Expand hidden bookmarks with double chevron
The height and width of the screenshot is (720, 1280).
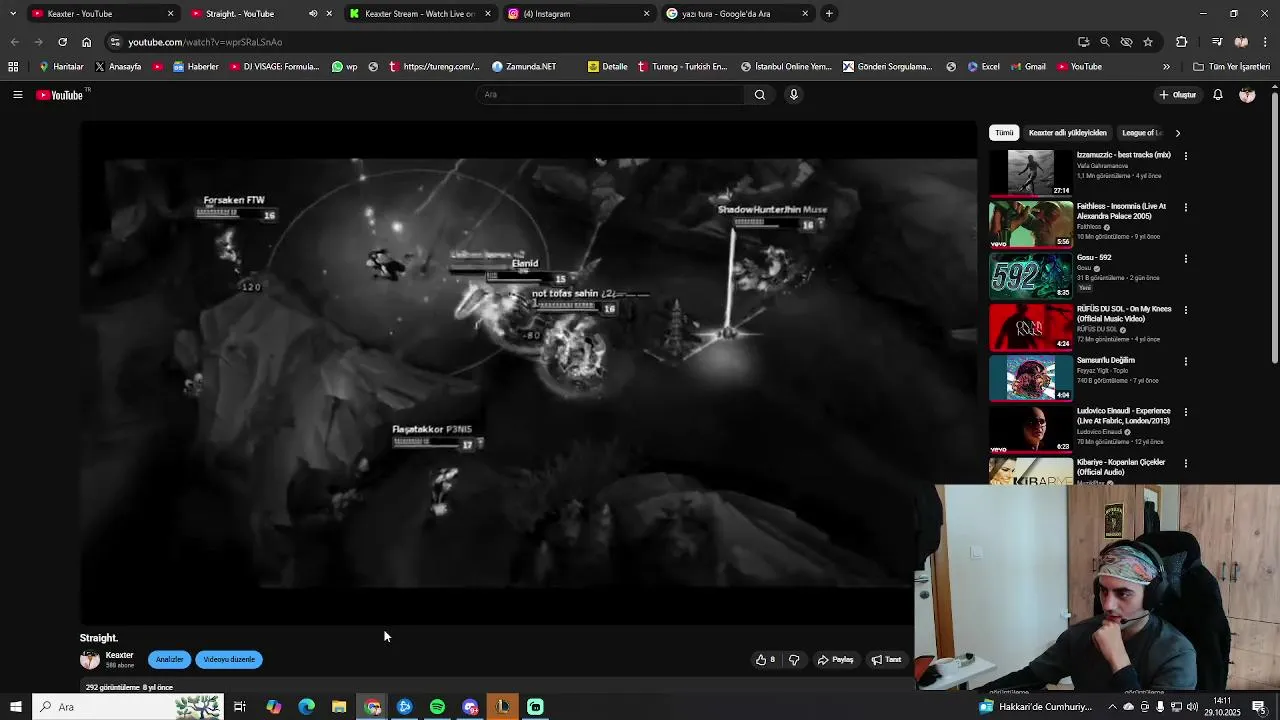(x=1166, y=67)
